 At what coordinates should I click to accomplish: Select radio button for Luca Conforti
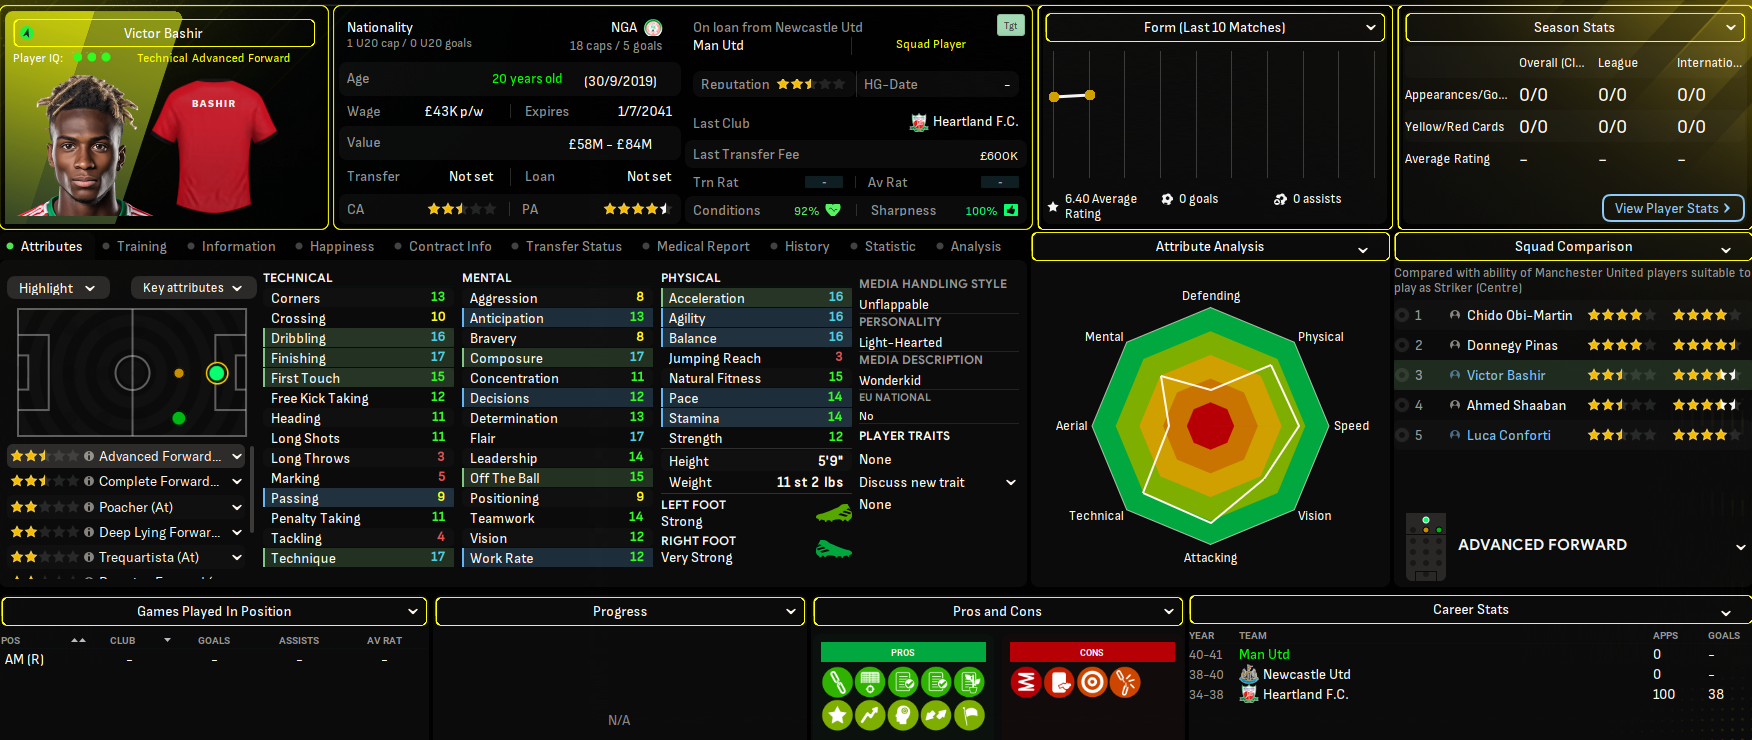(x=1402, y=435)
